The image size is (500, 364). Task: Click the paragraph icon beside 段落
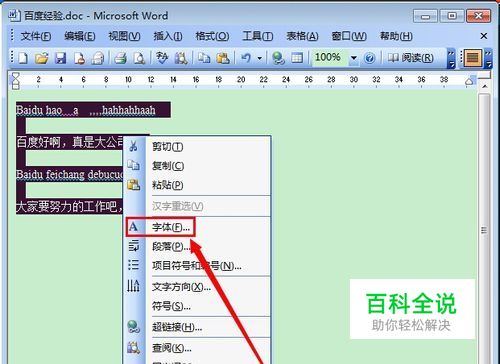tap(134, 246)
